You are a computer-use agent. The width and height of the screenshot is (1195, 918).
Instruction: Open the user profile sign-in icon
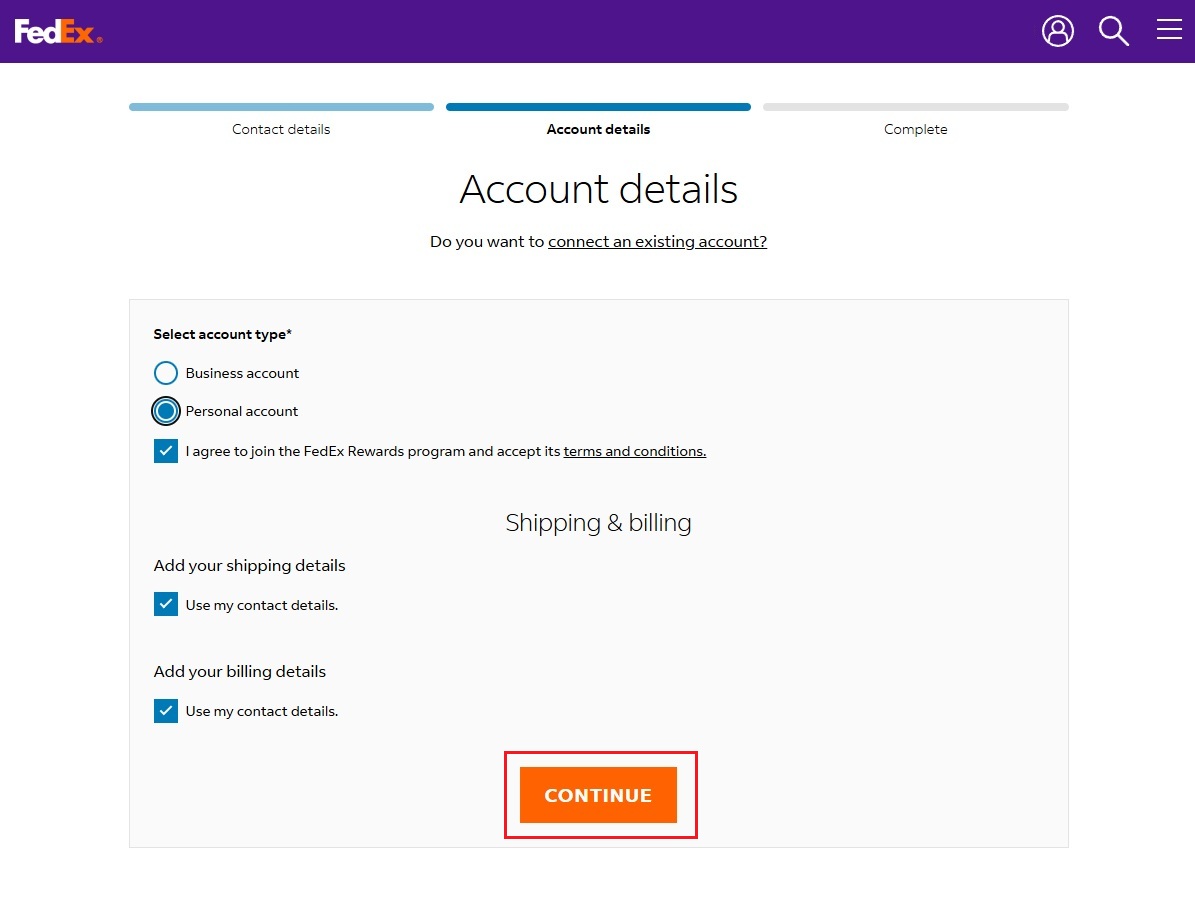coord(1057,31)
